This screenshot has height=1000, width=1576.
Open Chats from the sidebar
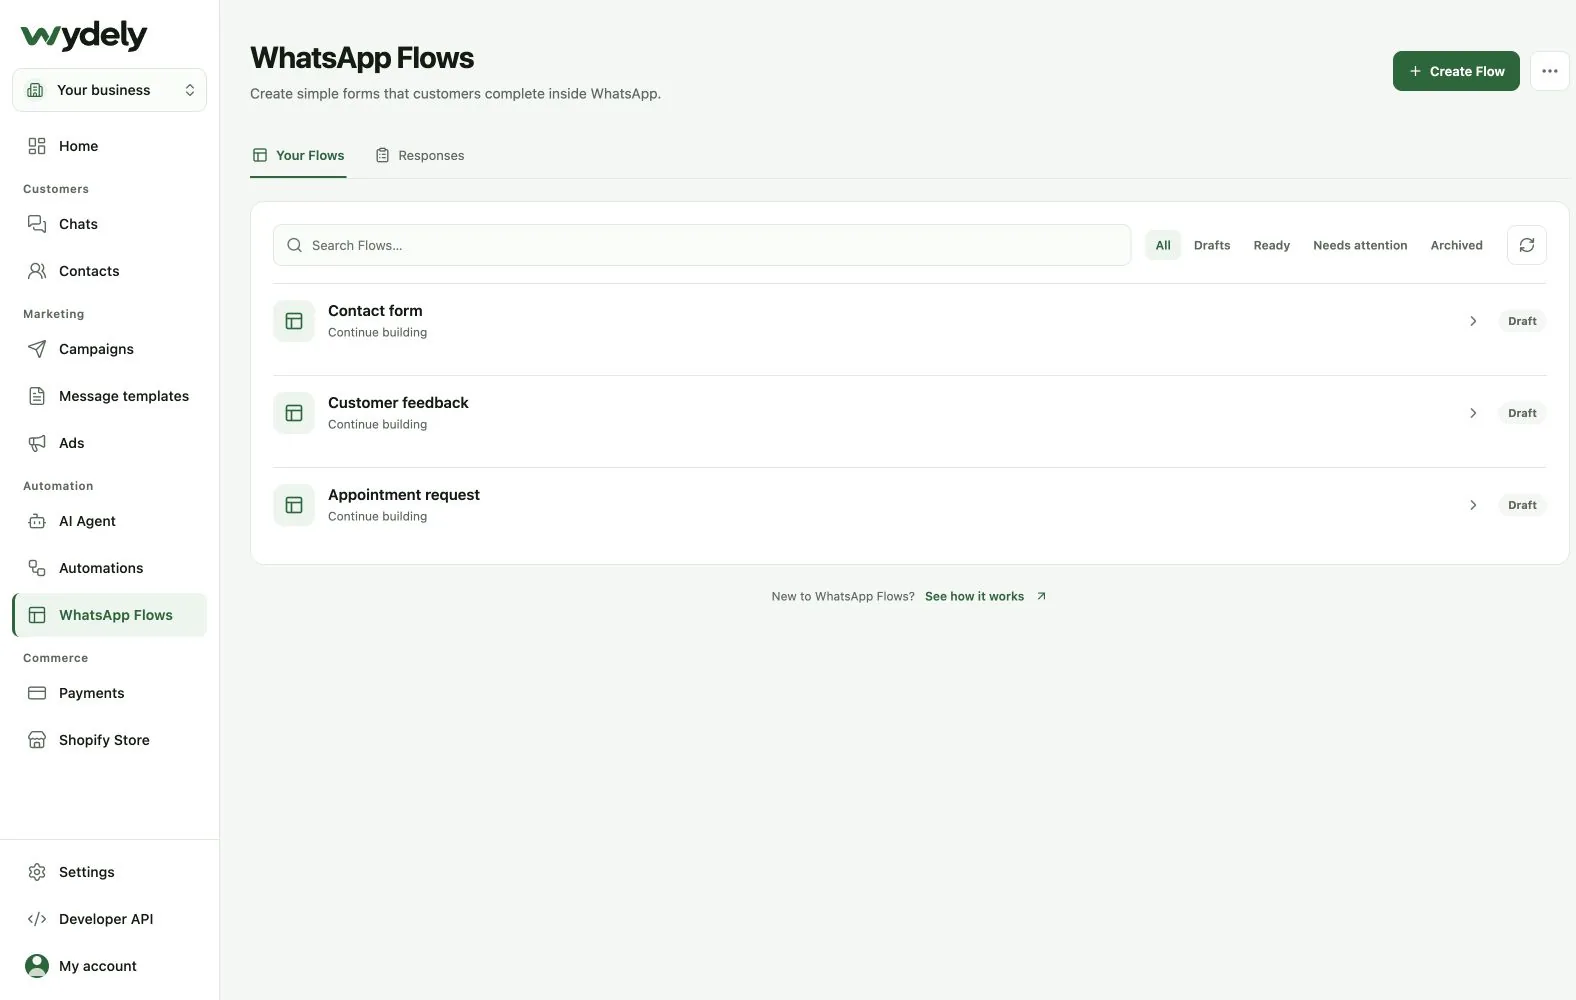109,224
